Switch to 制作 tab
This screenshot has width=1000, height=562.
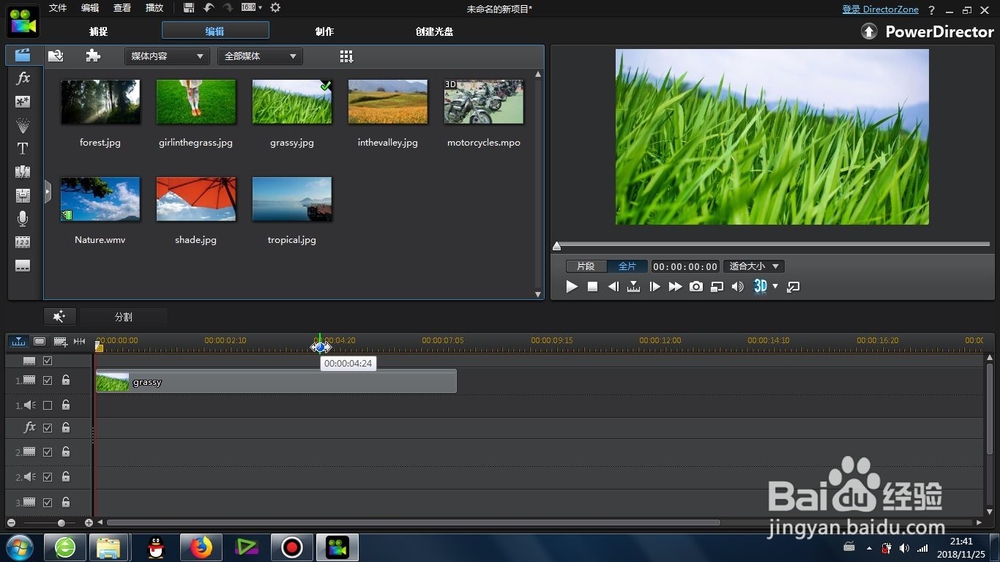pos(324,31)
